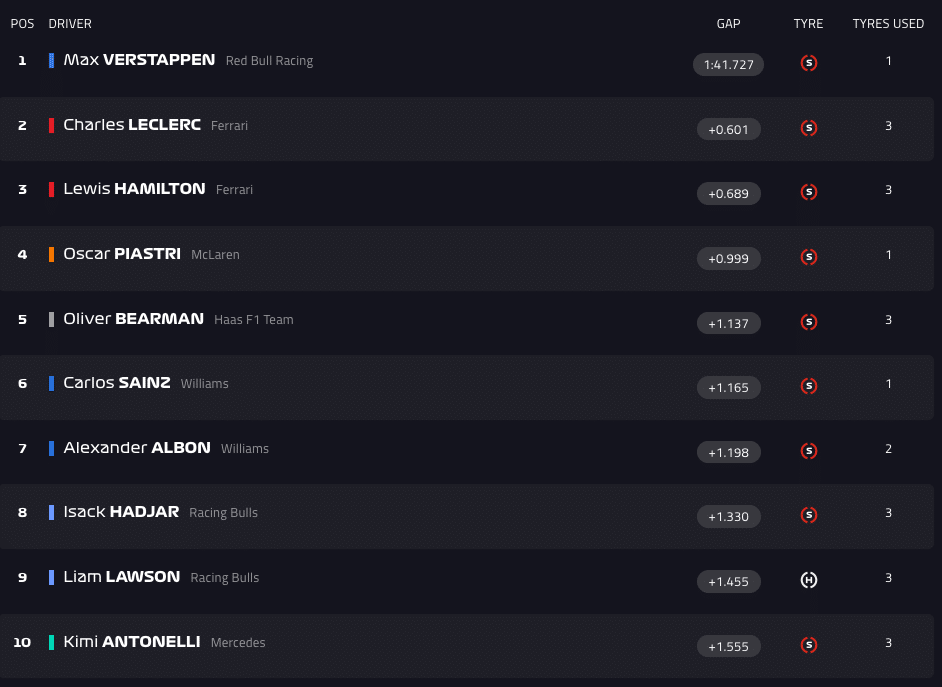The height and width of the screenshot is (687, 942).
Task: Click Bearman's soft tyre icon
Action: [x=808, y=322]
